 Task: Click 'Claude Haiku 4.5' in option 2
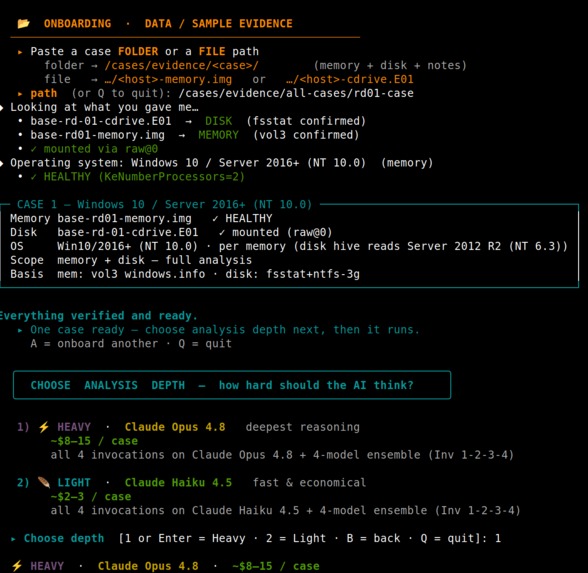[178, 482]
